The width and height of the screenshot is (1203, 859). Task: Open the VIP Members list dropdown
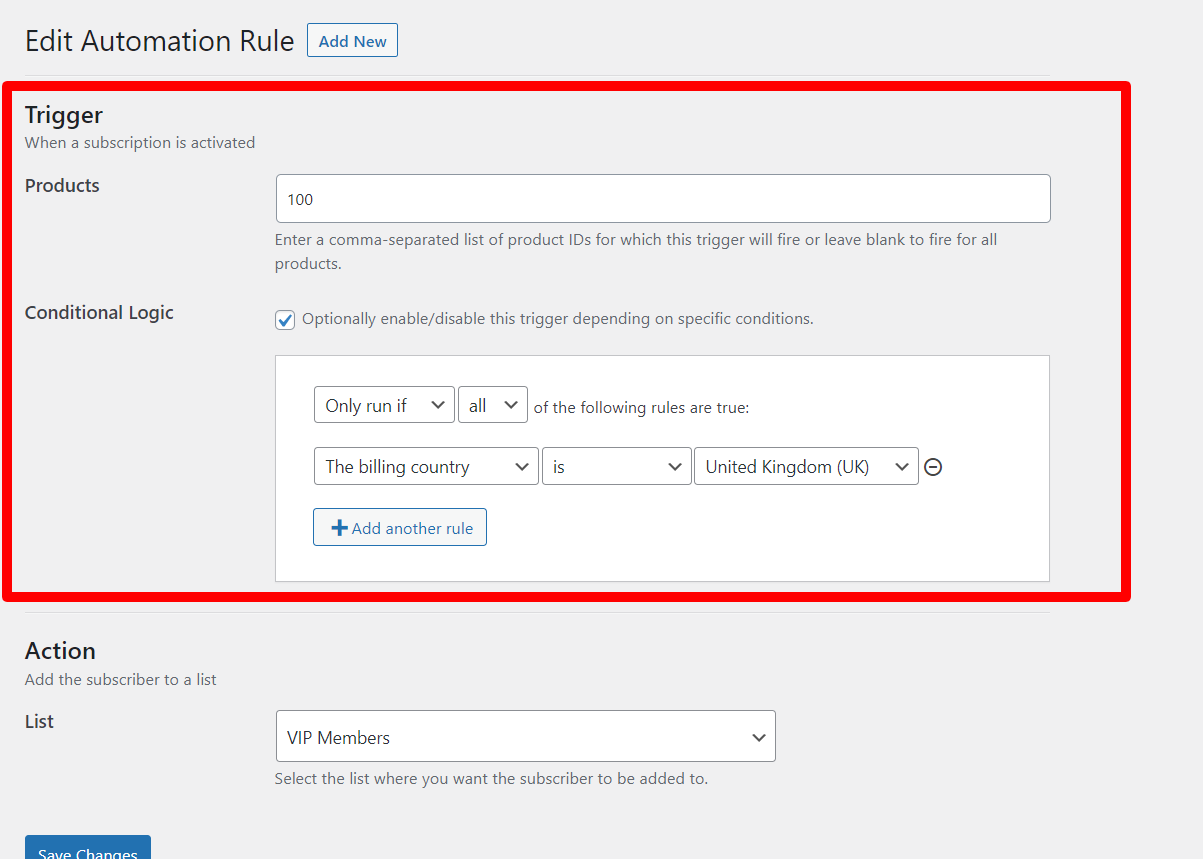[x=526, y=736]
